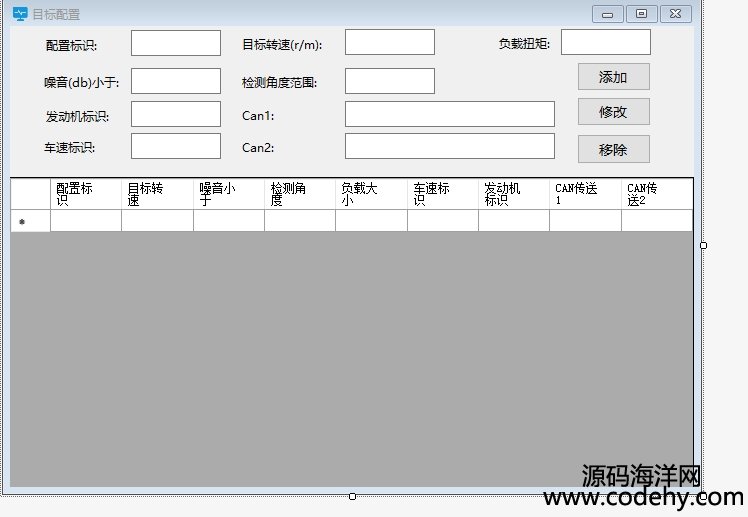Close the 目标配置 window

[676, 14]
